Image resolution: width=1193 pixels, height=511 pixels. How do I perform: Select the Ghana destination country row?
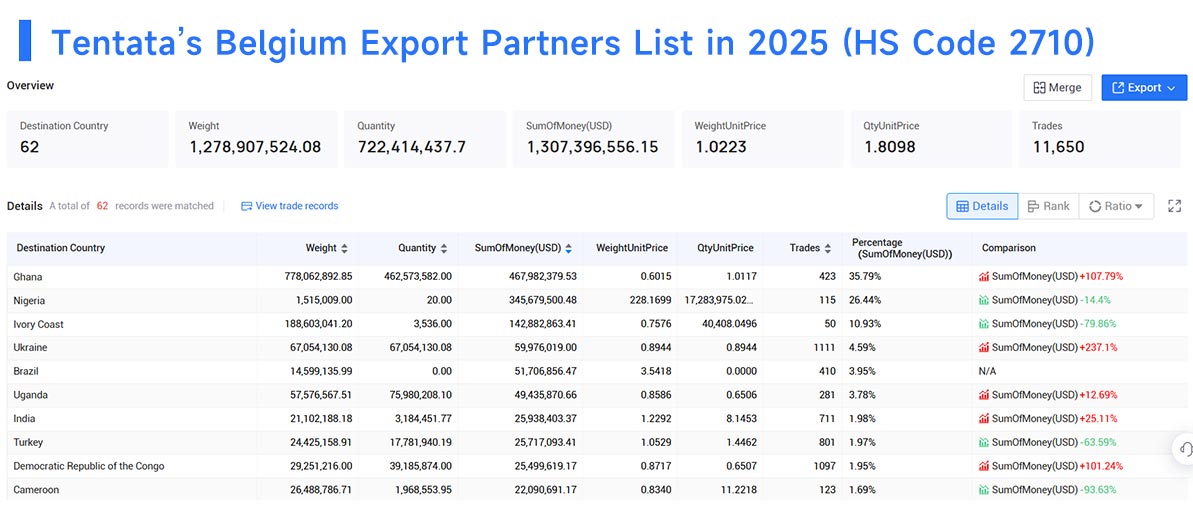(x=596, y=277)
